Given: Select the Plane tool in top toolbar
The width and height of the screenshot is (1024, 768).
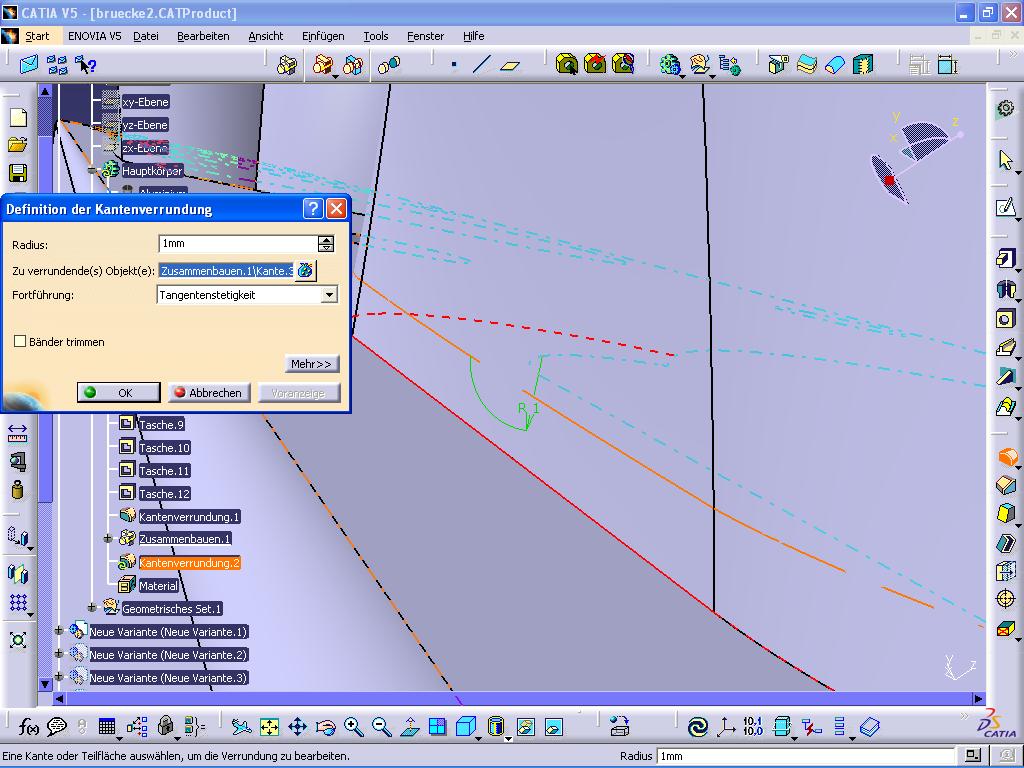Looking at the screenshot, I should click(x=510, y=65).
